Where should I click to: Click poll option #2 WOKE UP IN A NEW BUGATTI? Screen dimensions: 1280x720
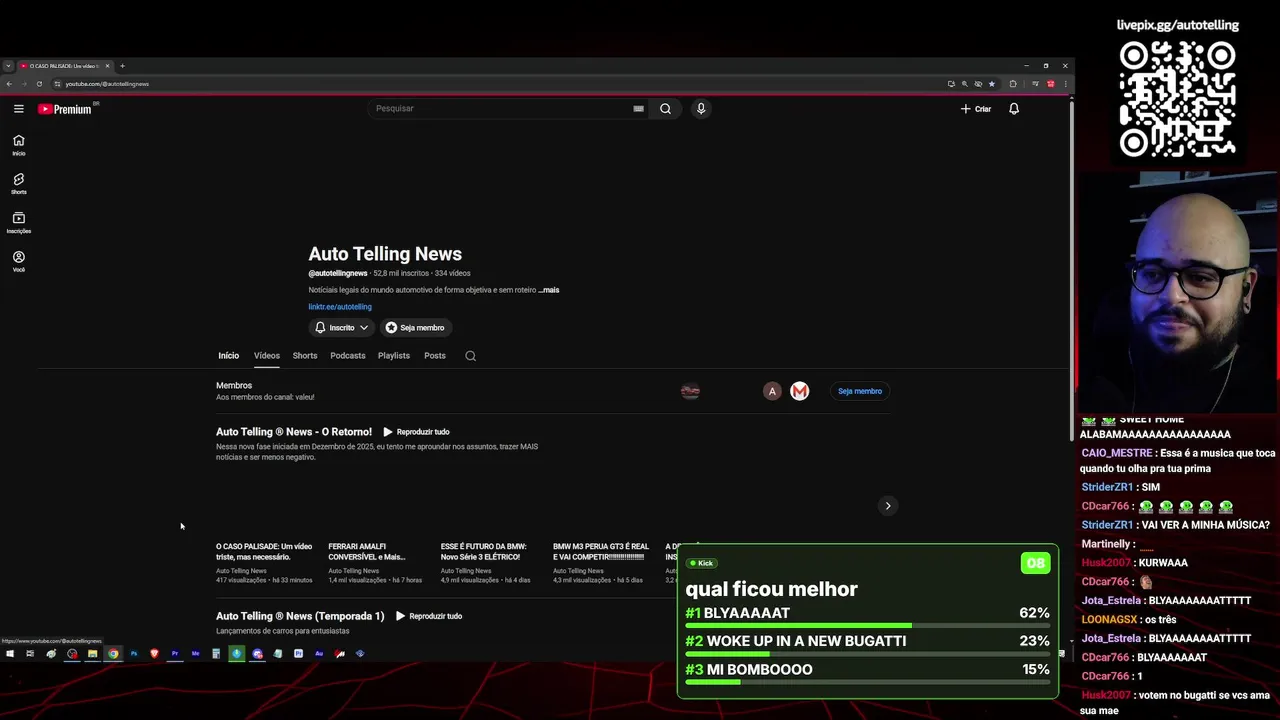pos(867,644)
